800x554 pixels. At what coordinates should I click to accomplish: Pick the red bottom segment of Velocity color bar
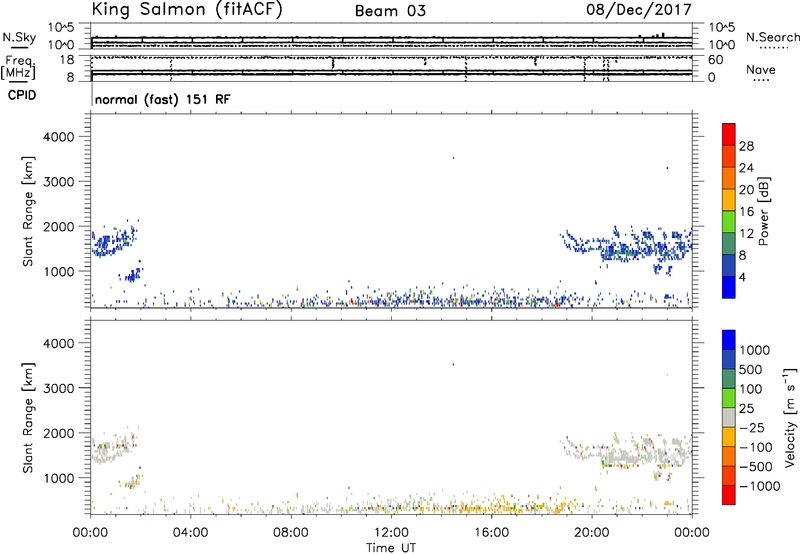pos(729,495)
